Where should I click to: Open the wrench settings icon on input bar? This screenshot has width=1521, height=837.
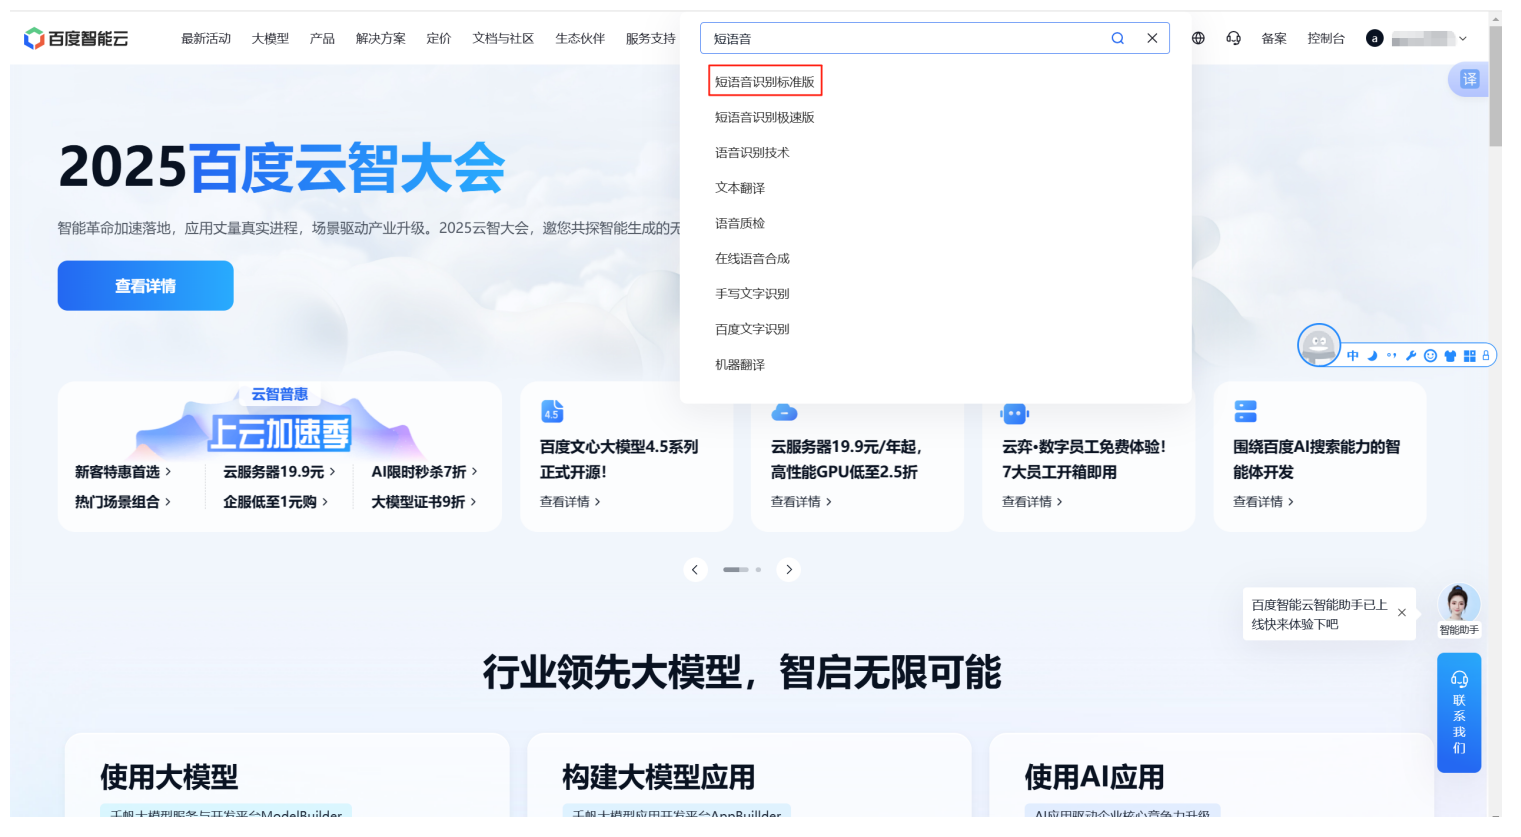point(1411,356)
